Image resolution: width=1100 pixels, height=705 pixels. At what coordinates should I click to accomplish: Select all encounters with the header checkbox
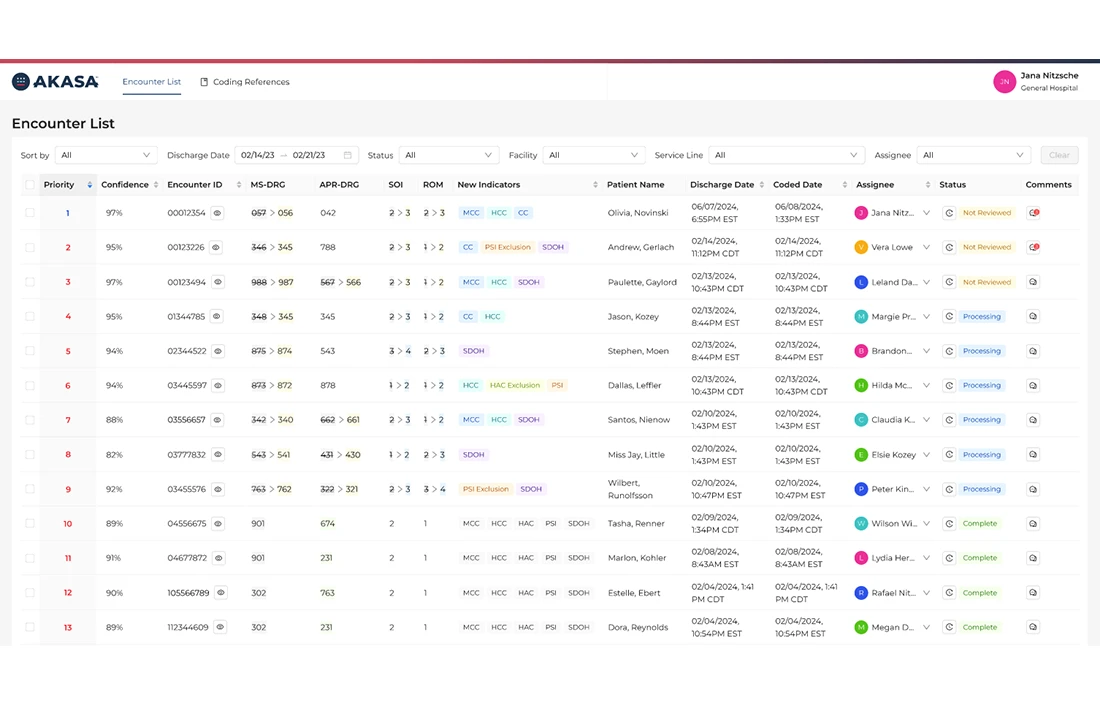29,185
